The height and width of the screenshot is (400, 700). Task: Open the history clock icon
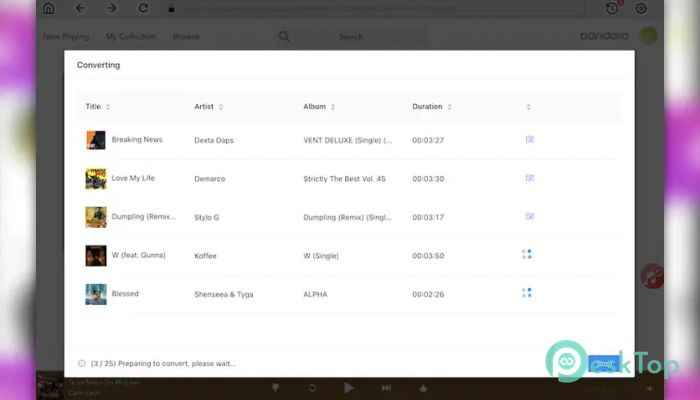(612, 8)
